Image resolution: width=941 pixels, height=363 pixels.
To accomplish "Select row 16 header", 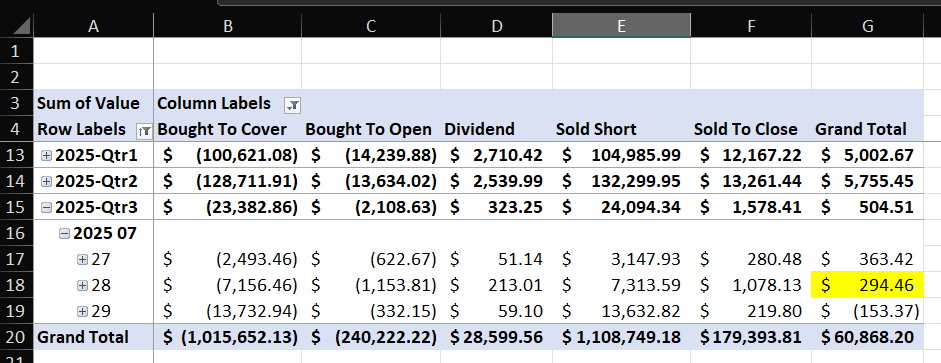I will coord(17,233).
